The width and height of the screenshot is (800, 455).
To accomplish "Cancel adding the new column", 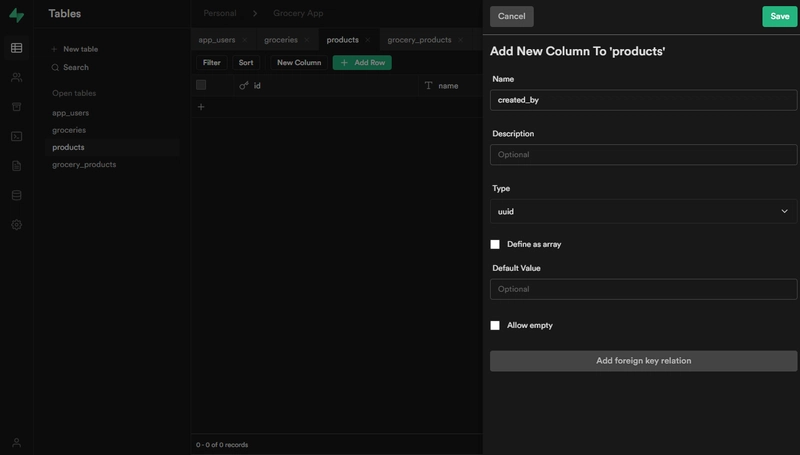I will [x=512, y=16].
